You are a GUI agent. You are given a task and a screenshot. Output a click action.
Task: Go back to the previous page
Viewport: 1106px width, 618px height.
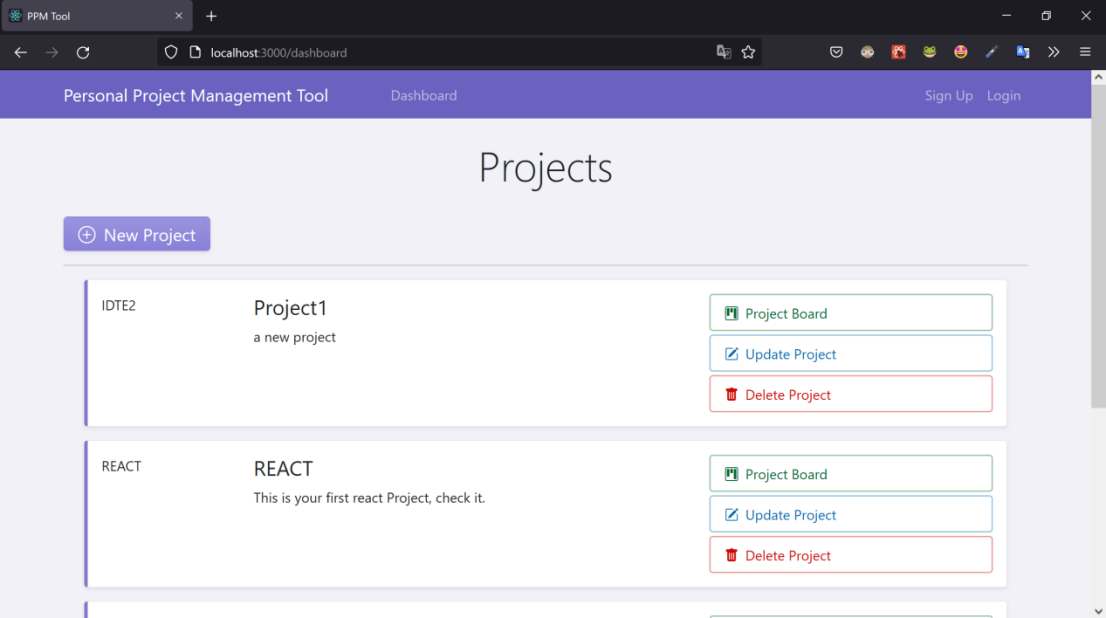tap(20, 52)
